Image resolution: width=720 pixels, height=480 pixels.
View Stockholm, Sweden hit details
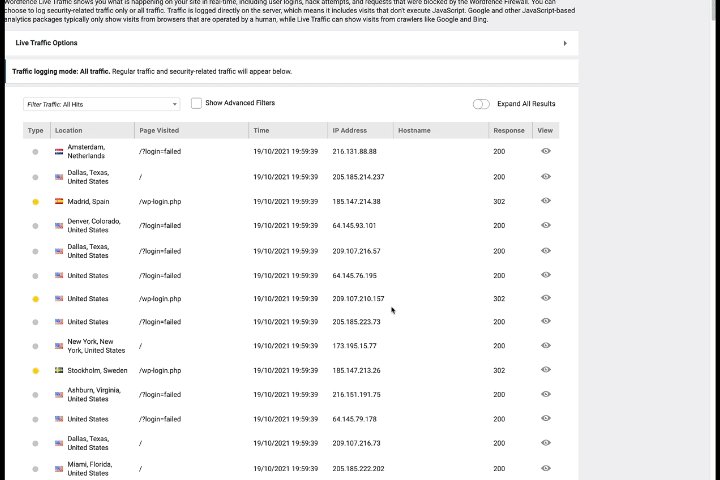click(x=546, y=370)
